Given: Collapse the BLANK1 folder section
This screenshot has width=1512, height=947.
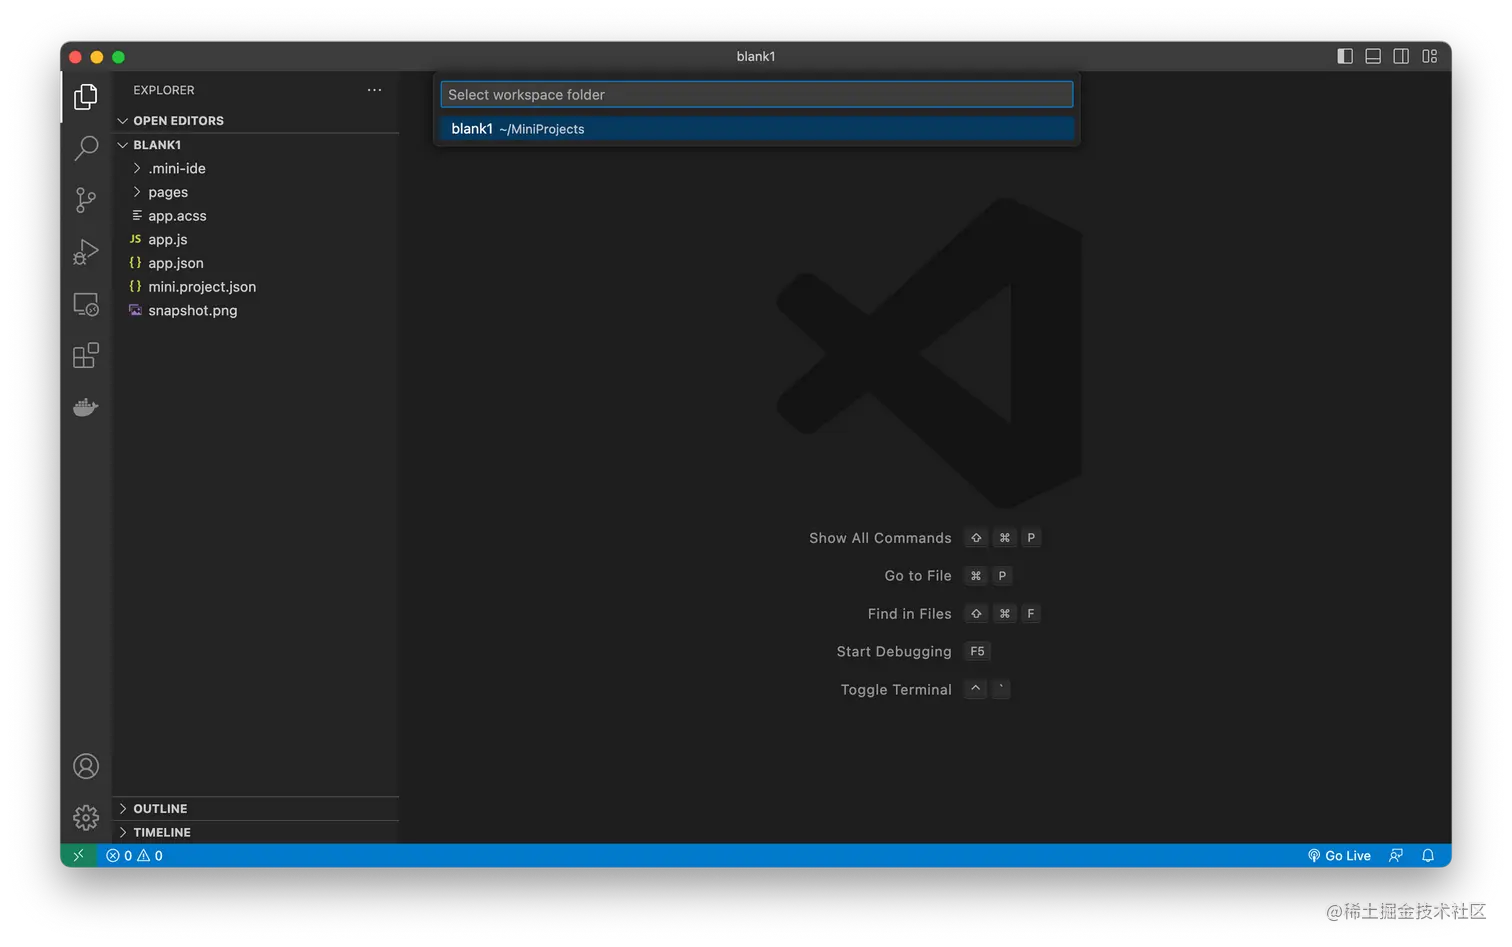Looking at the screenshot, I should pos(258,145).
